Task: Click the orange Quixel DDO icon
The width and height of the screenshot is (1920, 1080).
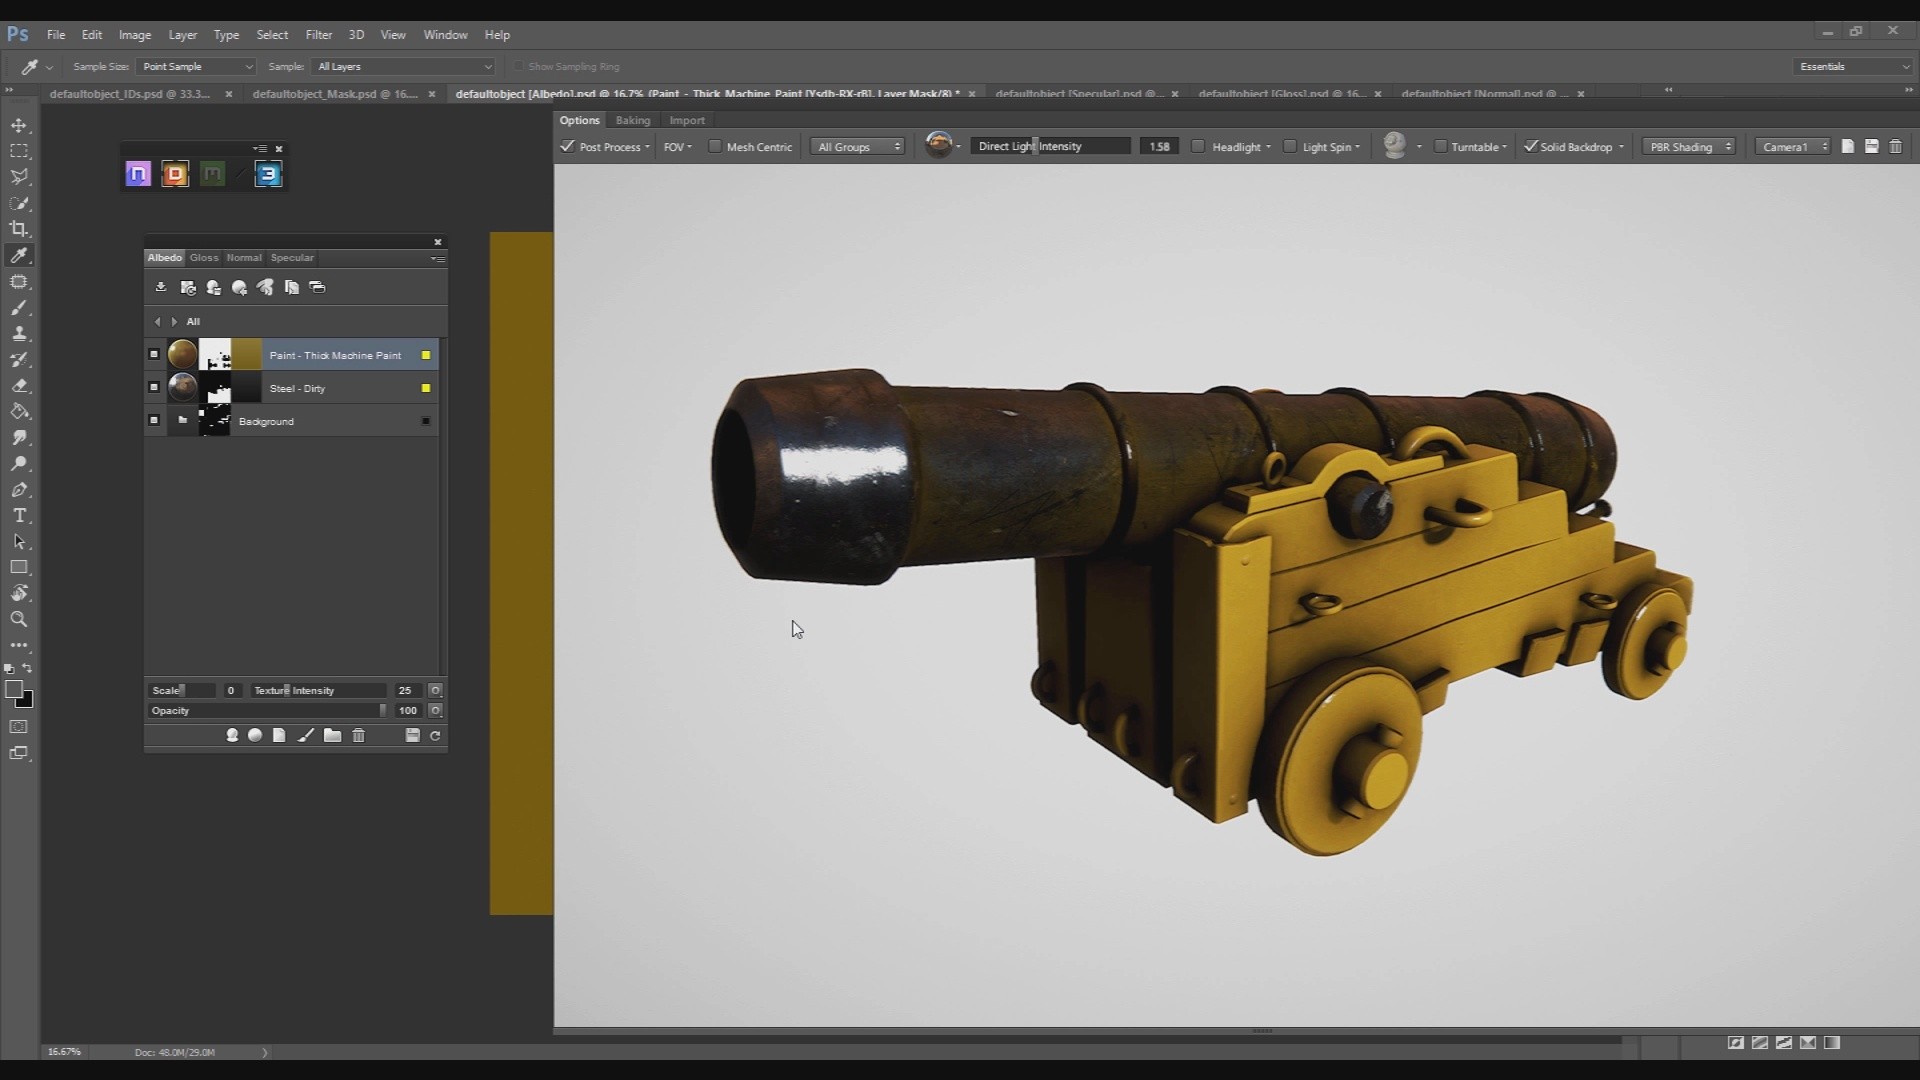Action: point(175,174)
